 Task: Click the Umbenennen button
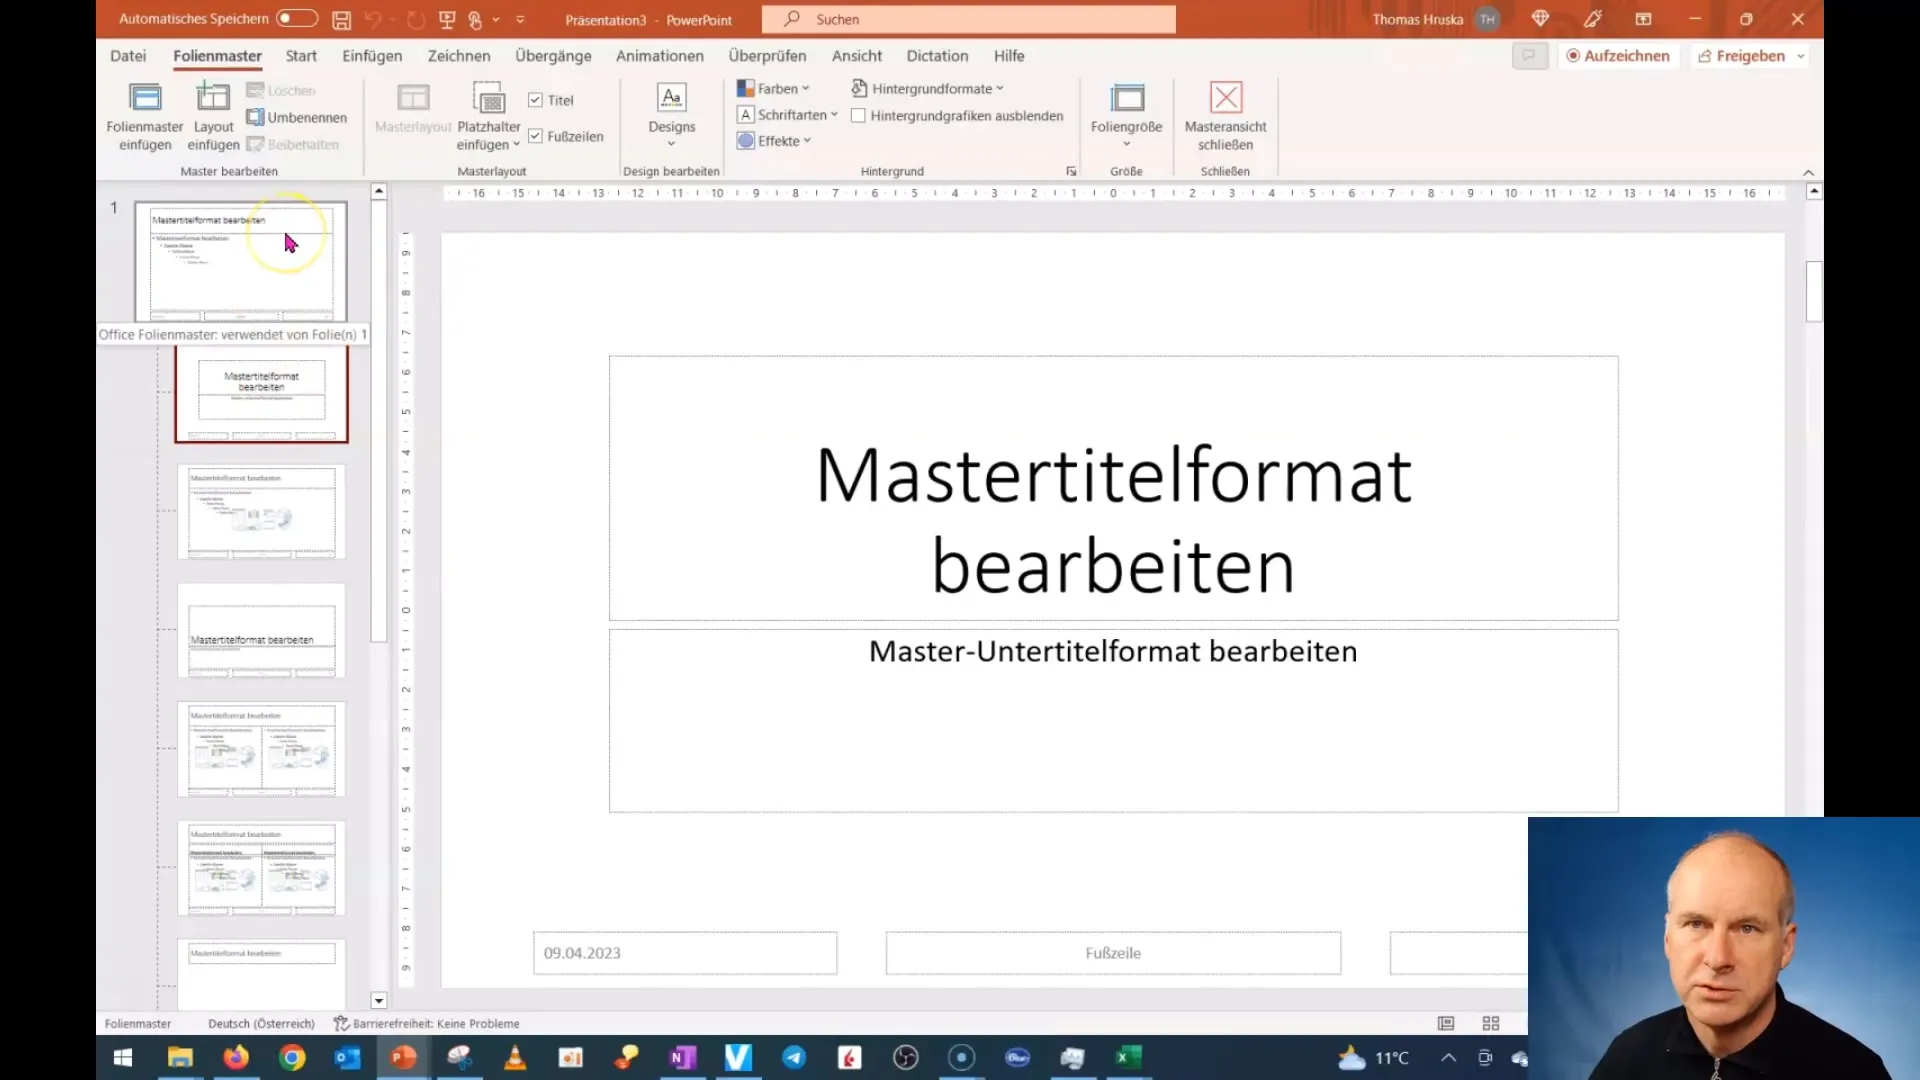pos(295,117)
